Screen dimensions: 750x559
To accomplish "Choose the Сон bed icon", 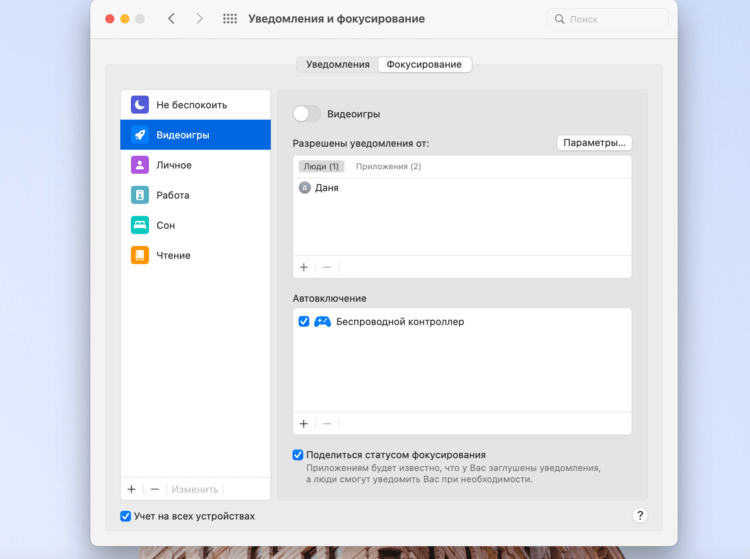I will (140, 225).
